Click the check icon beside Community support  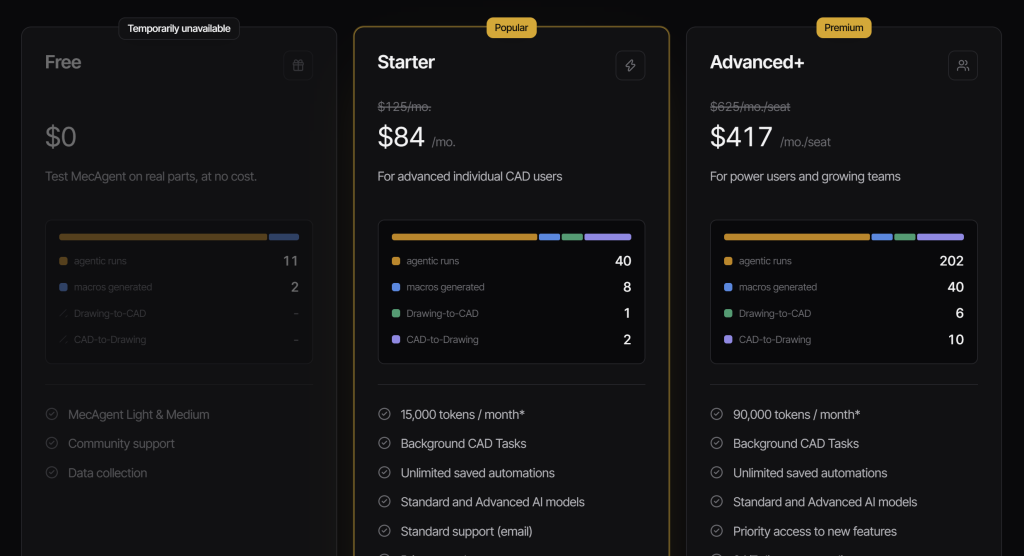coord(52,443)
